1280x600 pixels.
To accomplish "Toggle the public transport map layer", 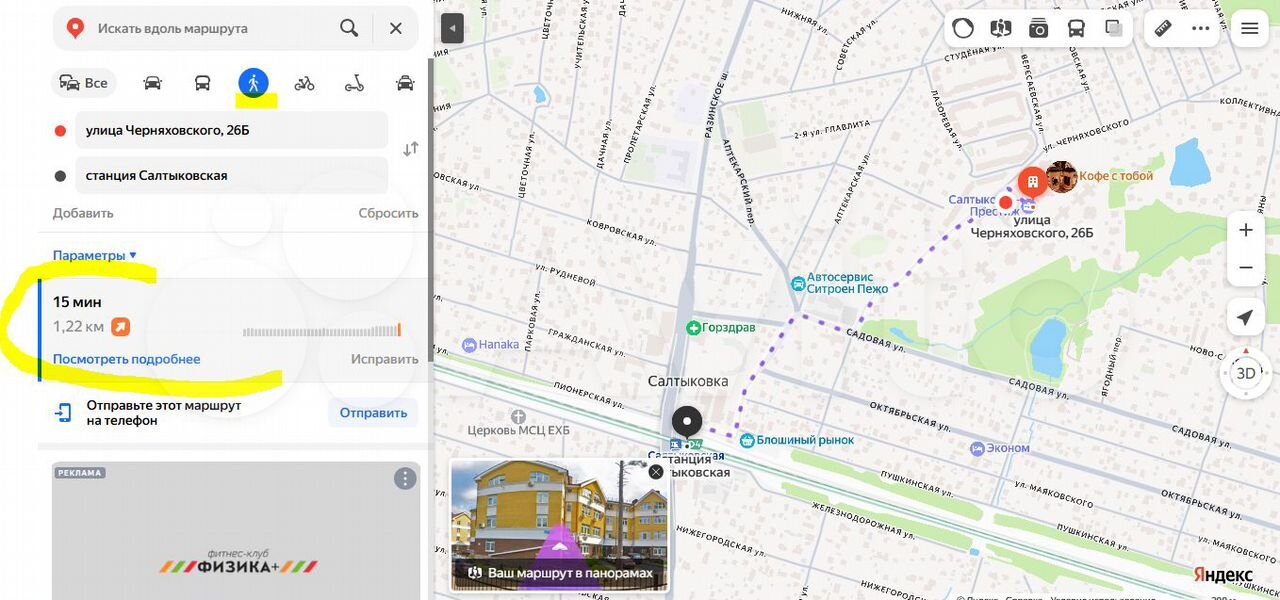I will click(1076, 28).
